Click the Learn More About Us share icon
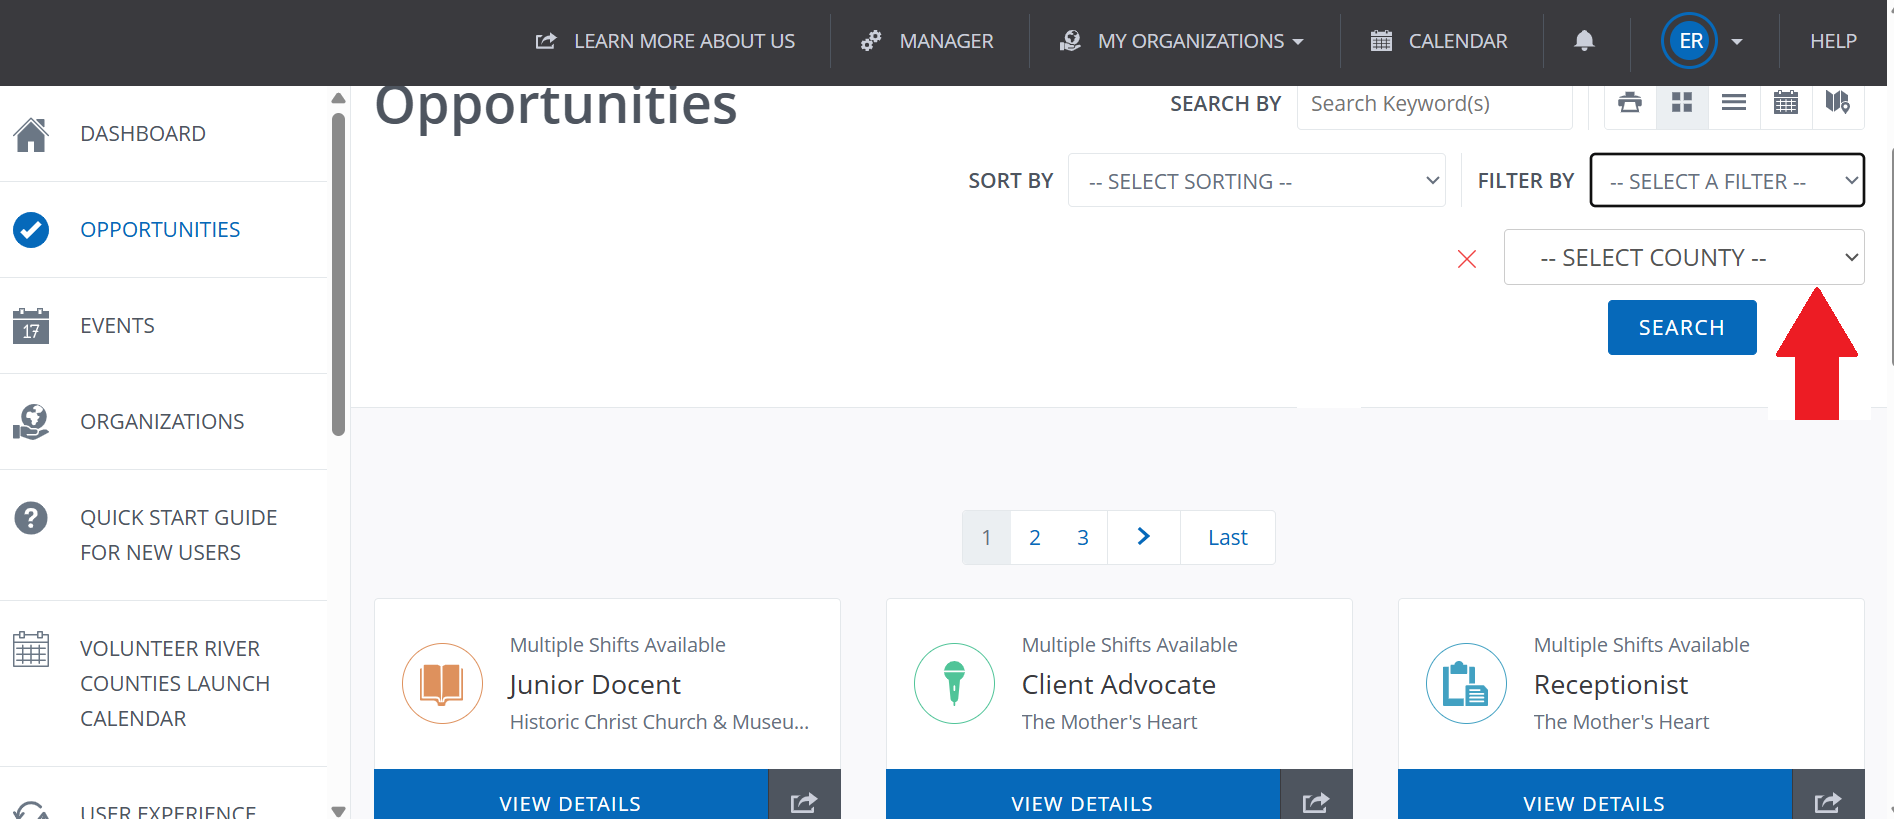1894x819 pixels. pos(546,41)
